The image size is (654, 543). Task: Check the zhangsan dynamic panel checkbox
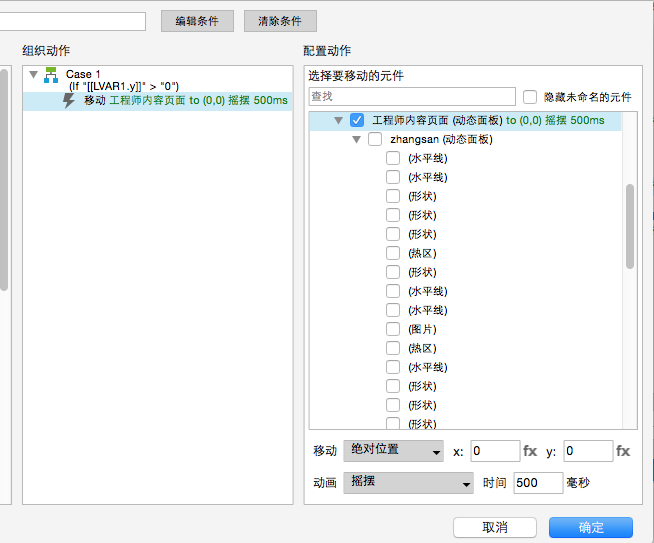click(x=375, y=139)
